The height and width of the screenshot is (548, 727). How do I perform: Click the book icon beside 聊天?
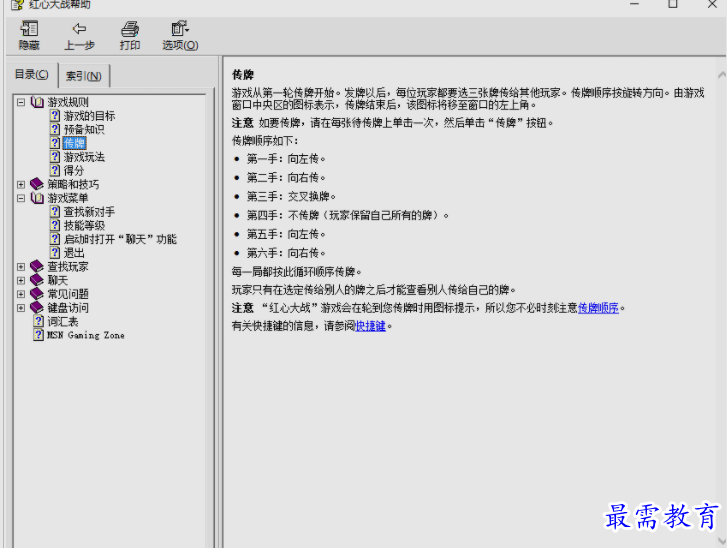pos(37,280)
